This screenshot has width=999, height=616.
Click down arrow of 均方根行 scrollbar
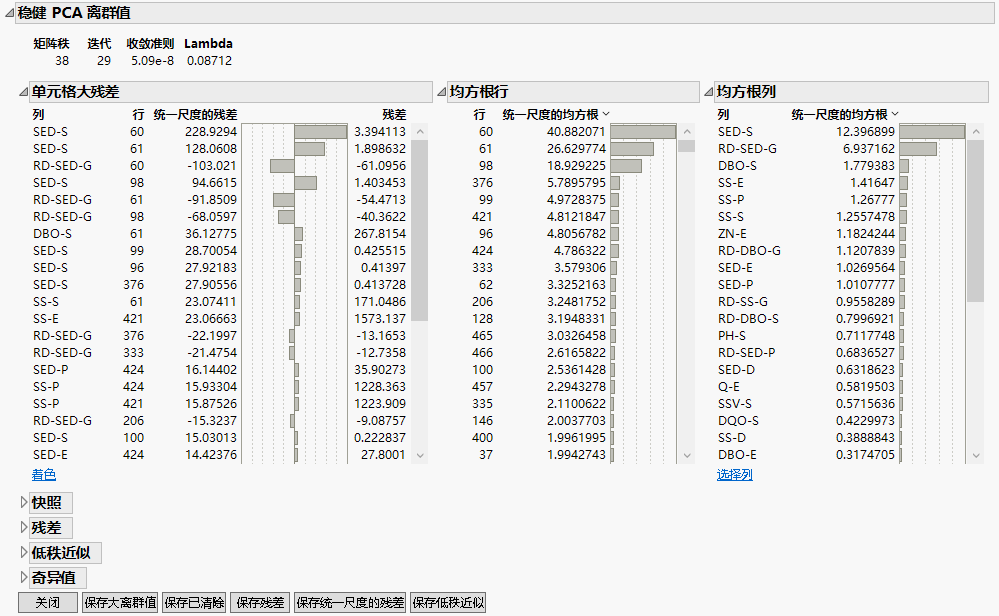687,455
